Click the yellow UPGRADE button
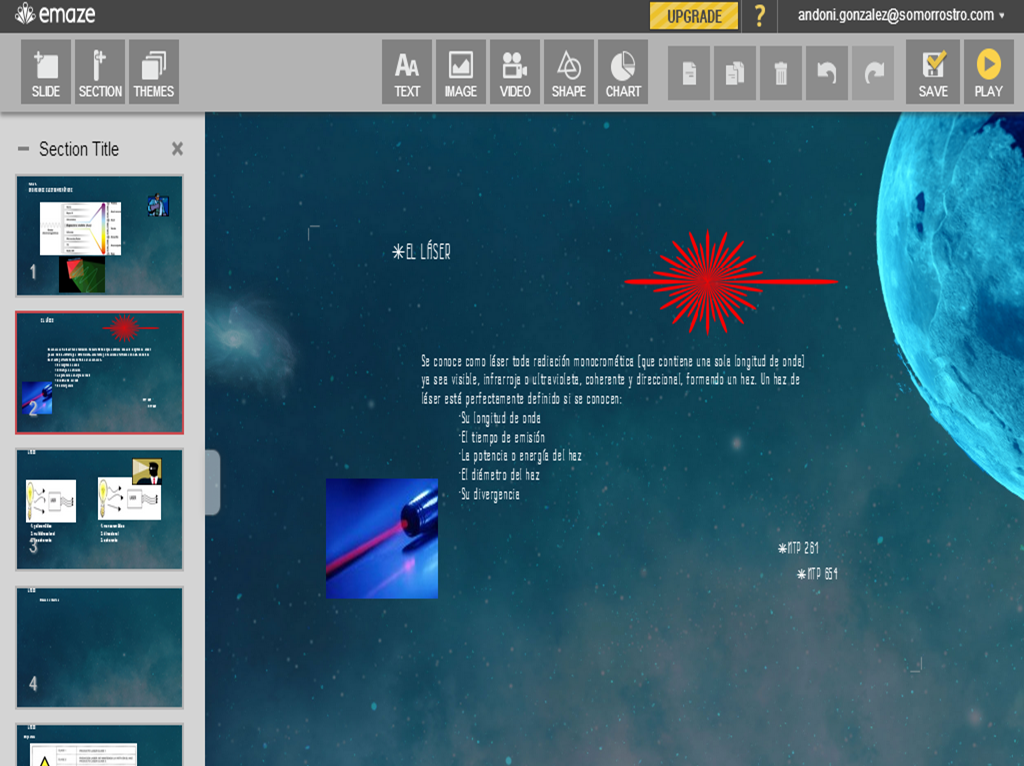Screen dimensions: 1024x766 coord(694,16)
